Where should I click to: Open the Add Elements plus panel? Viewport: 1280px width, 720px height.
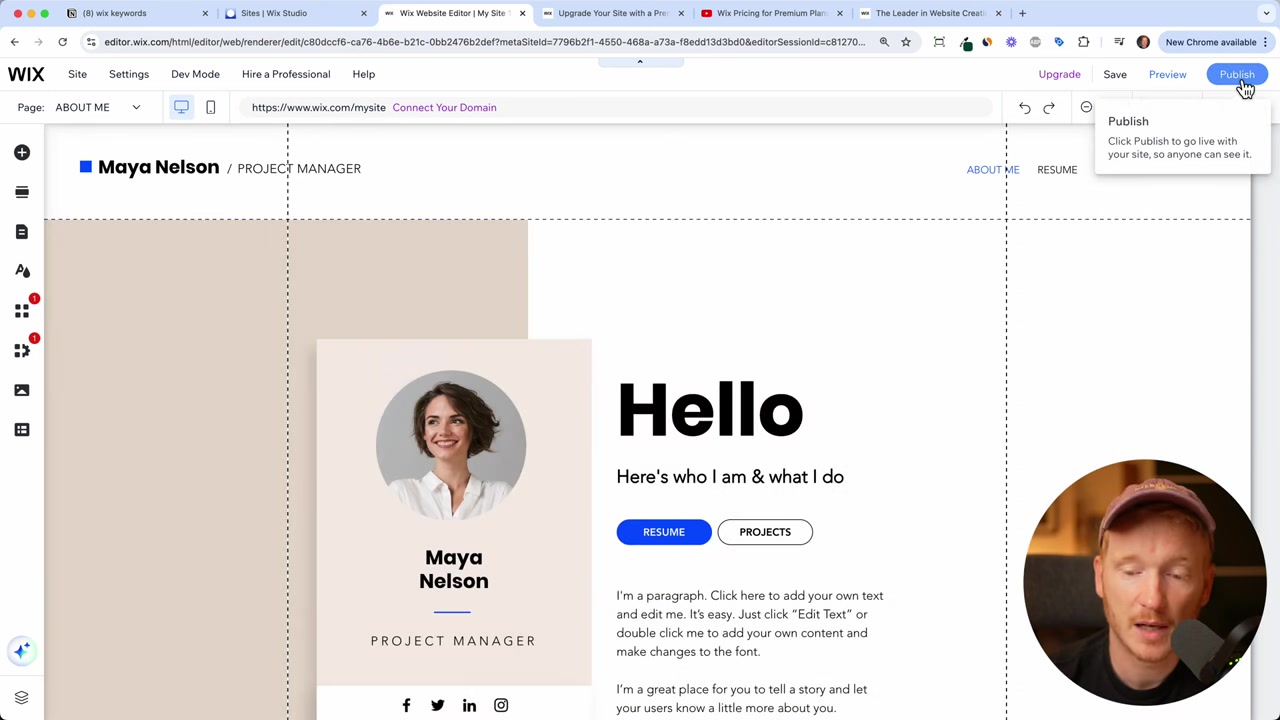pos(22,152)
